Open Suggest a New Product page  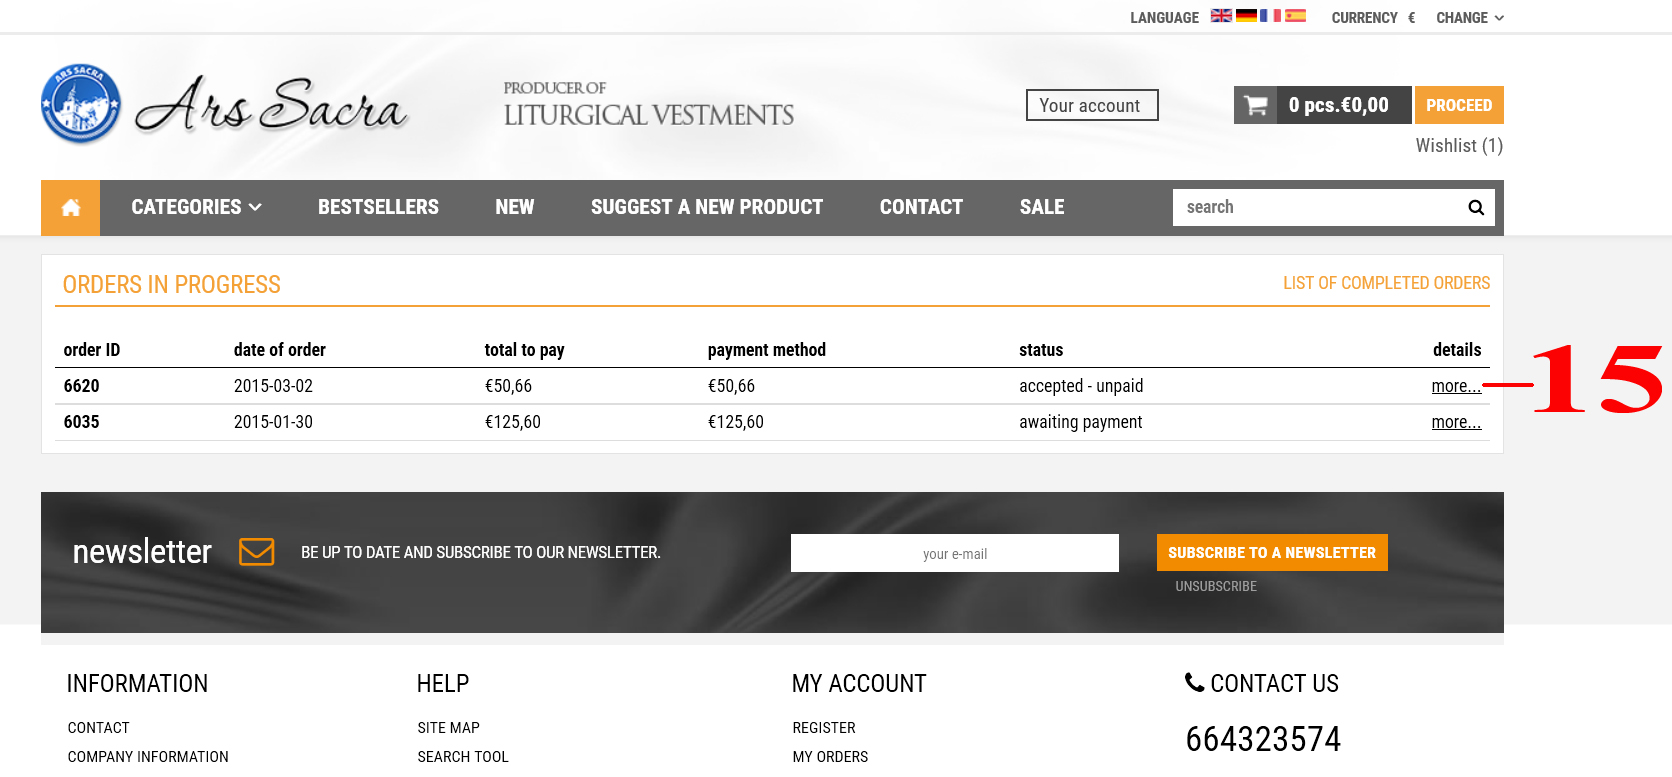click(x=706, y=207)
